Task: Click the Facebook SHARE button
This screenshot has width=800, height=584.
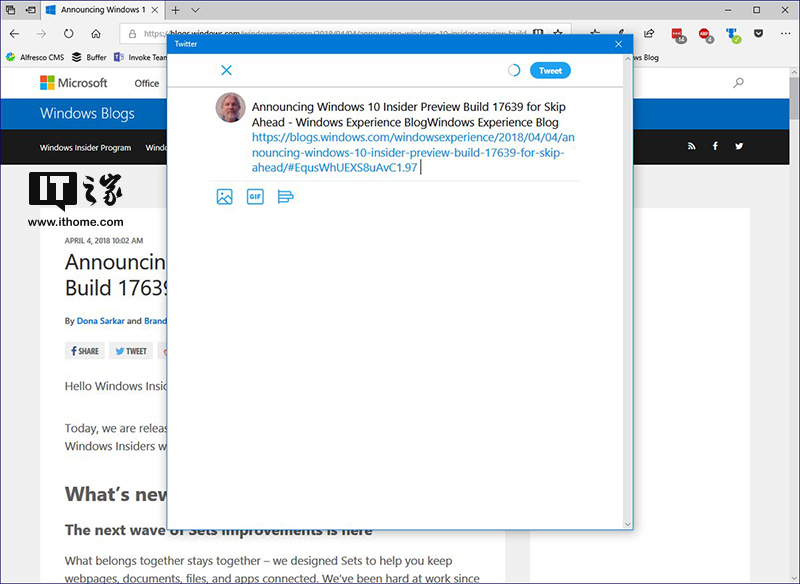Action: tap(85, 351)
